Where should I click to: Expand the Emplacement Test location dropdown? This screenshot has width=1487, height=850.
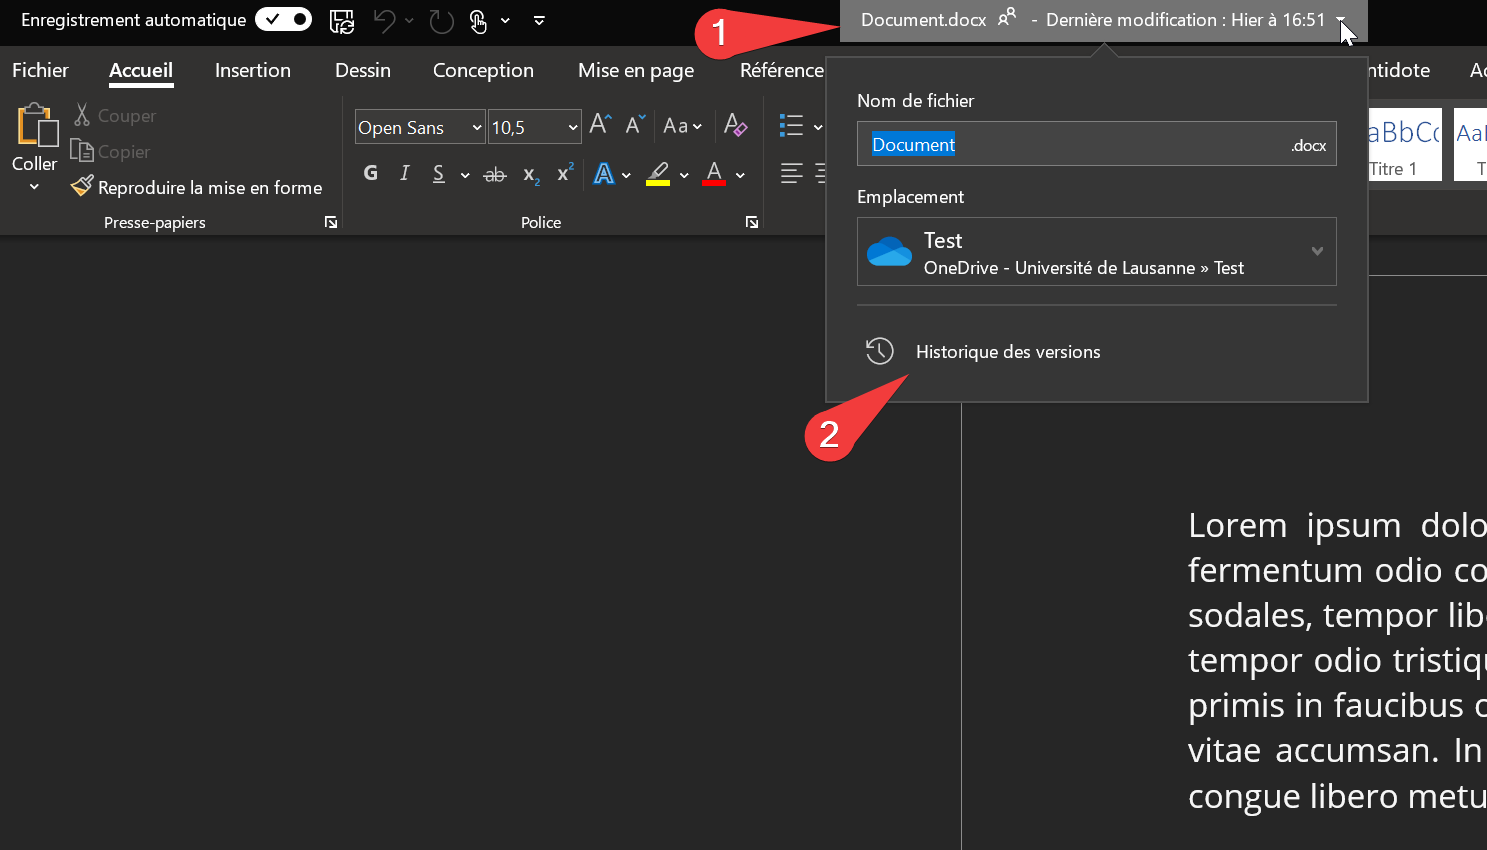[1317, 251]
